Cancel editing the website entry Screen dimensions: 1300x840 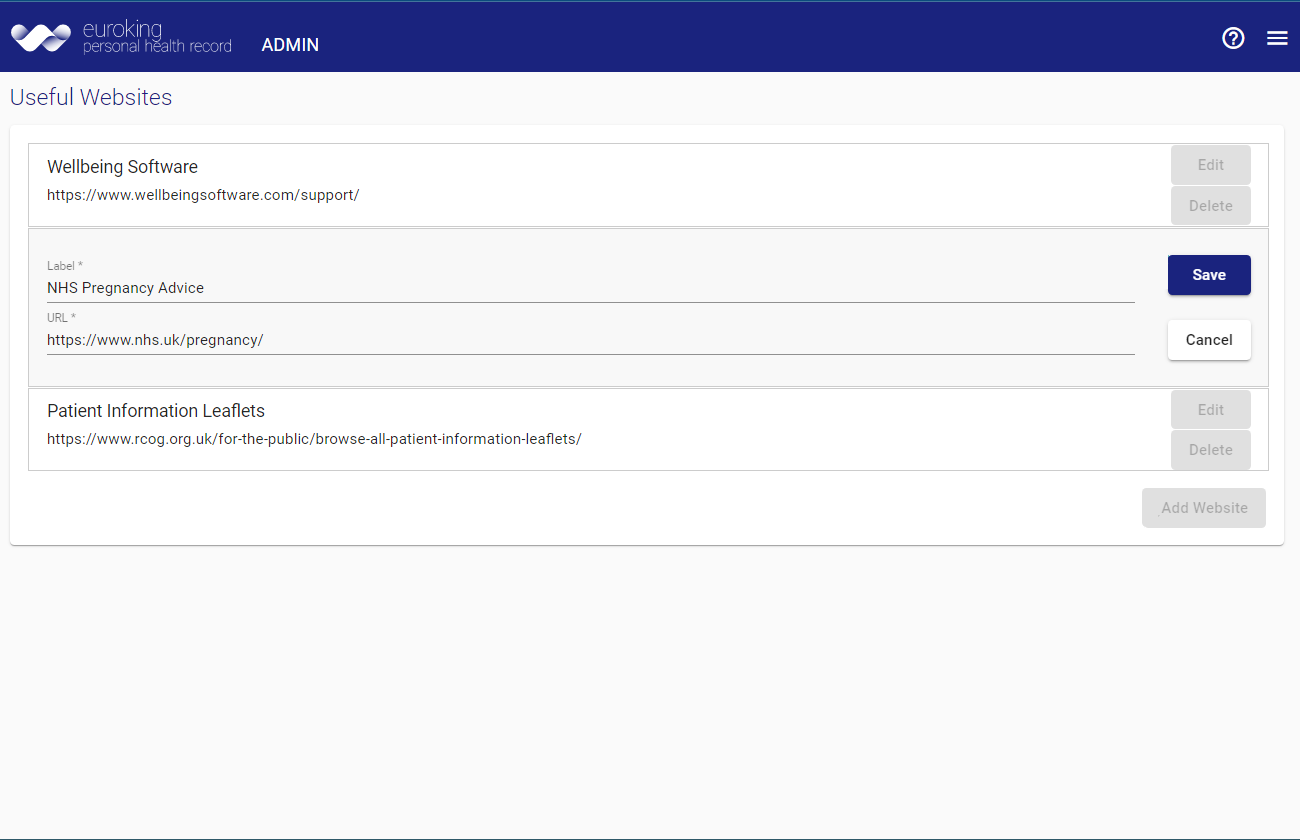click(1209, 340)
